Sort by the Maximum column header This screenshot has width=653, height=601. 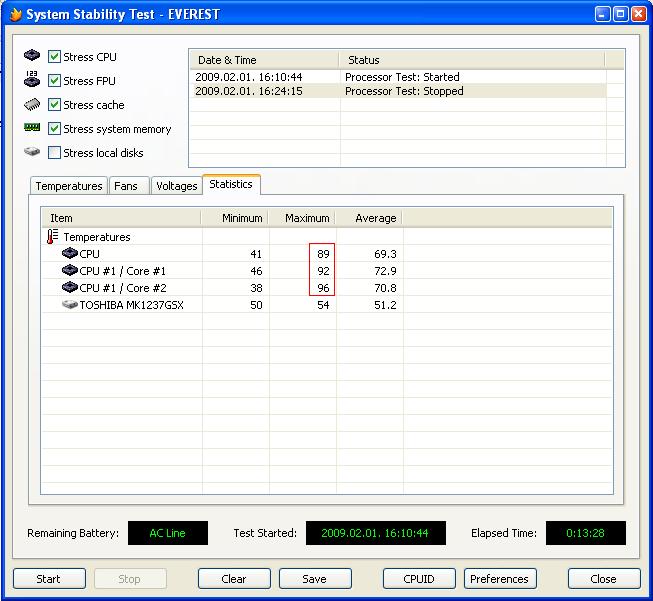point(302,218)
